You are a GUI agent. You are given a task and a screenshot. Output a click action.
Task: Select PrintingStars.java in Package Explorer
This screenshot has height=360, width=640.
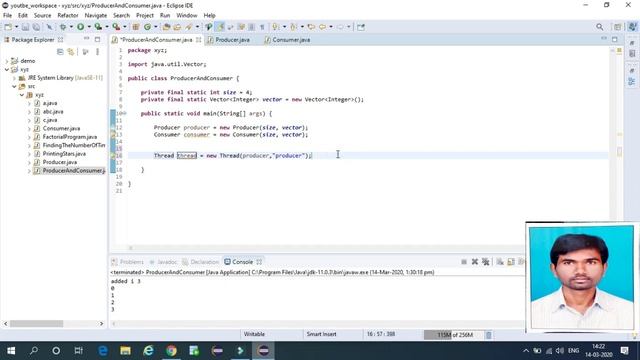point(64,154)
